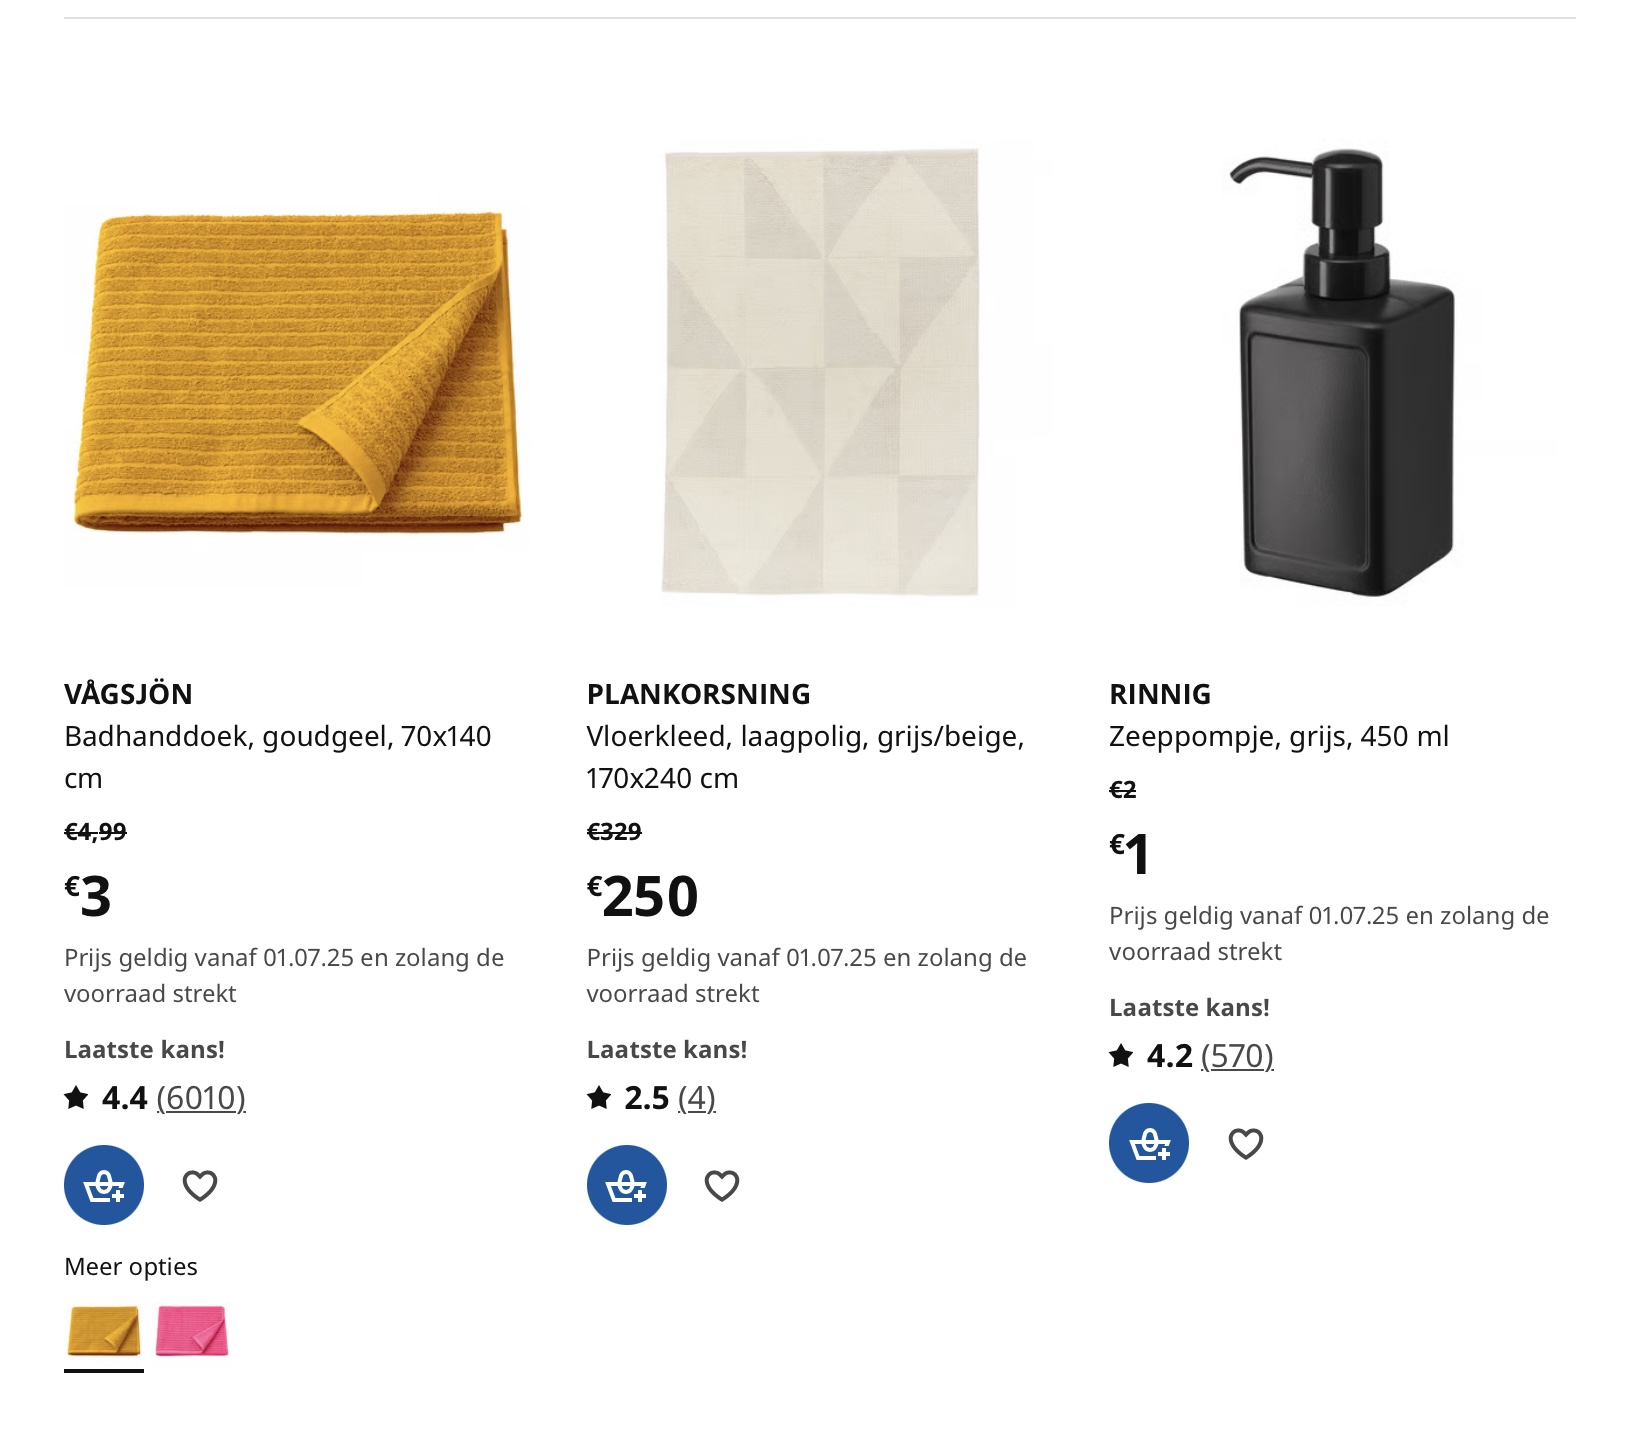This screenshot has width=1640, height=1435.
Task: Click the grey/beige rug product image
Action: coord(820,372)
